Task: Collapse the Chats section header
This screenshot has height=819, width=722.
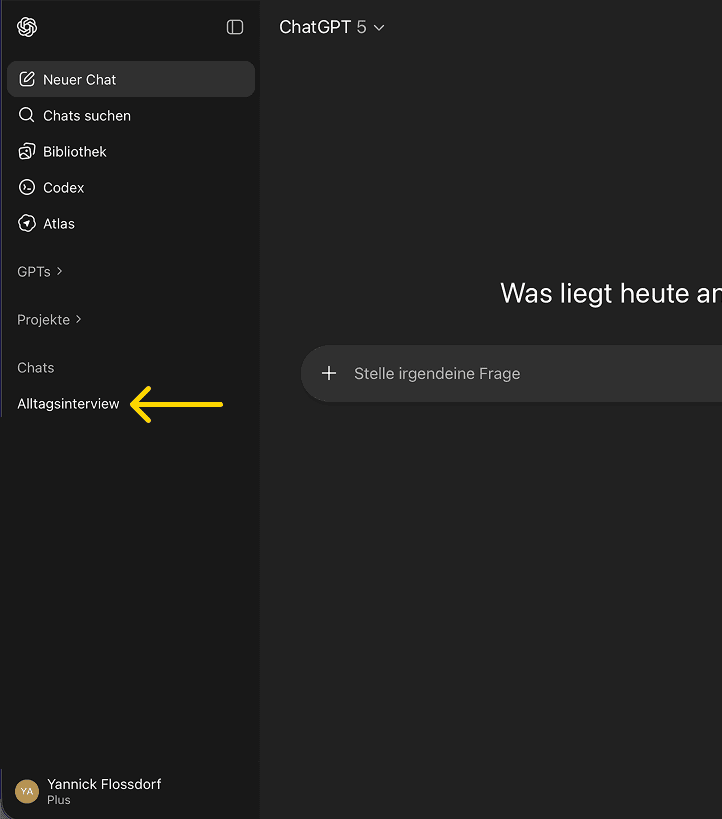Action: (36, 367)
